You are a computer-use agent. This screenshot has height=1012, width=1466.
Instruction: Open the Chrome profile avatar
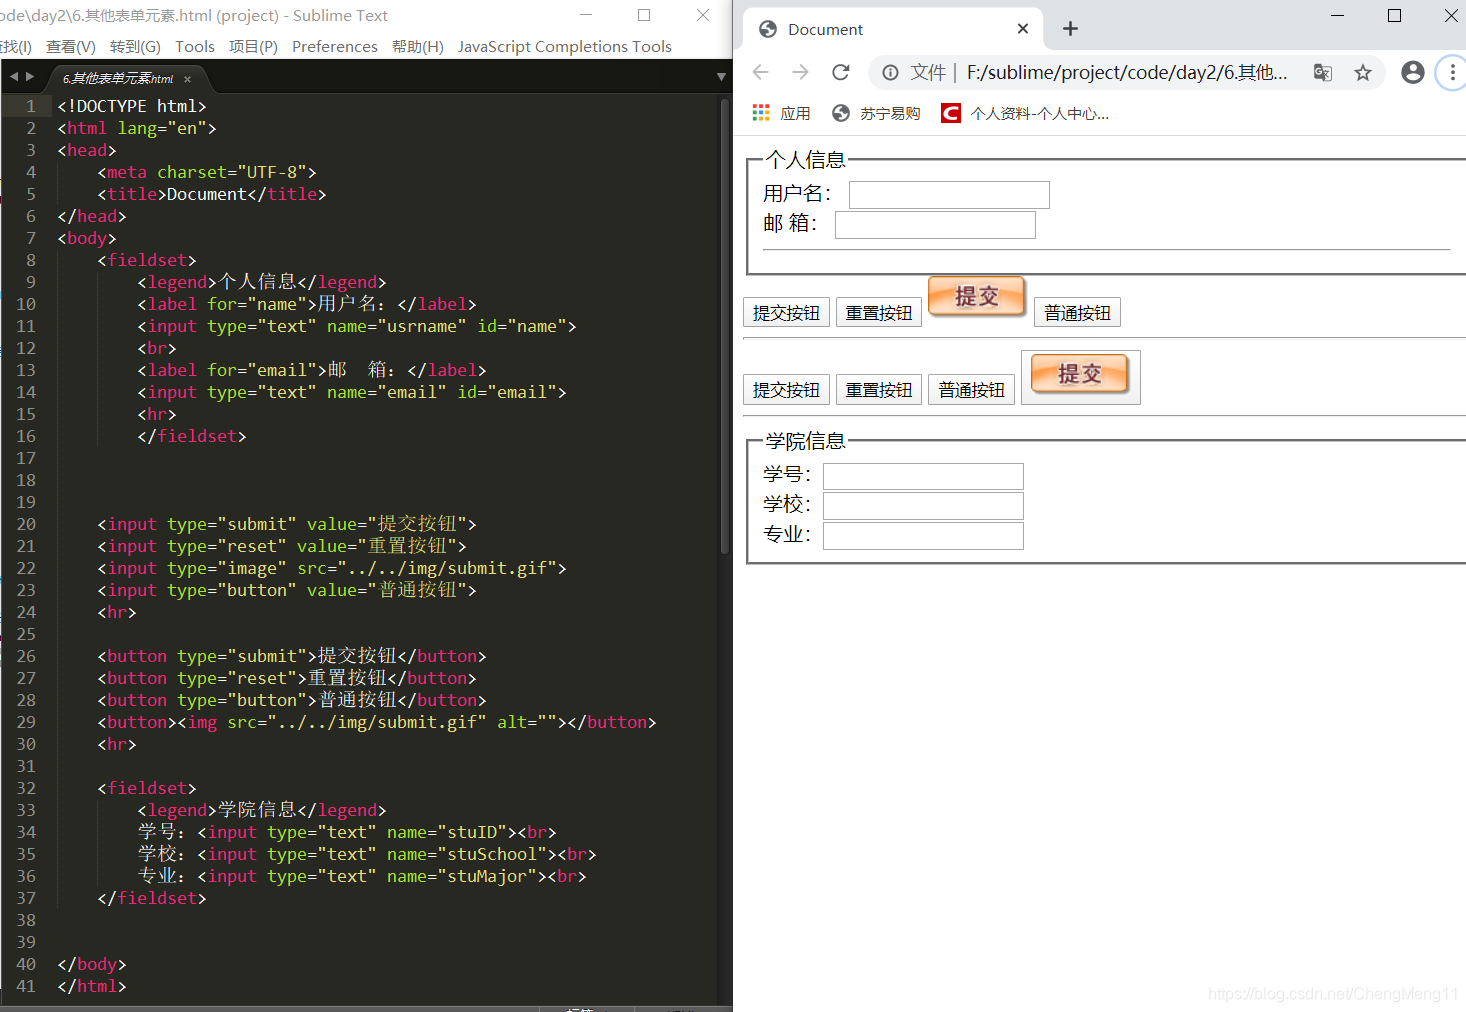click(x=1412, y=72)
